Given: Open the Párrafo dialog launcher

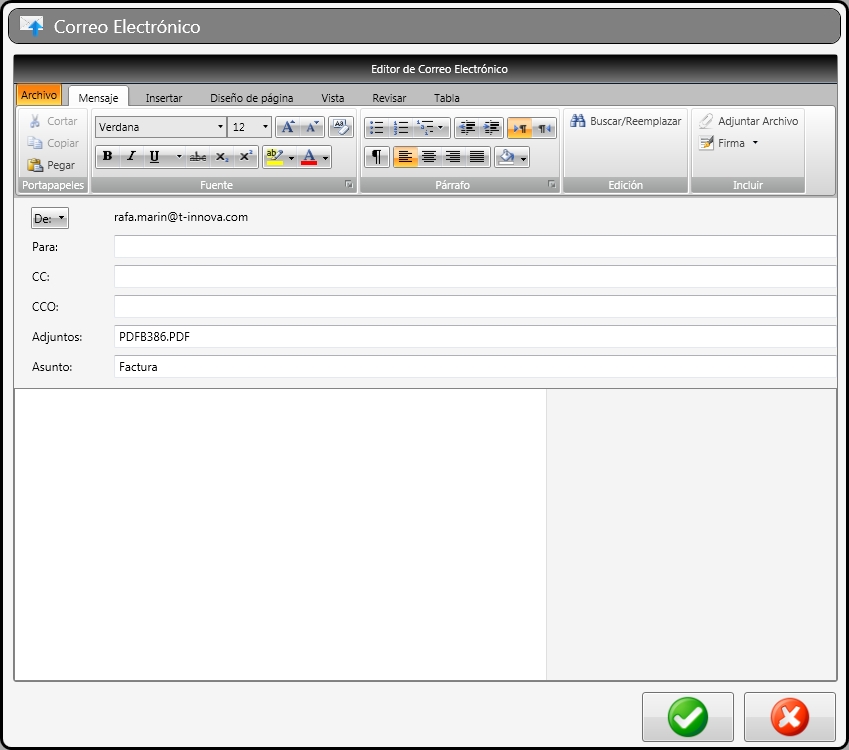Looking at the screenshot, I should 551,185.
